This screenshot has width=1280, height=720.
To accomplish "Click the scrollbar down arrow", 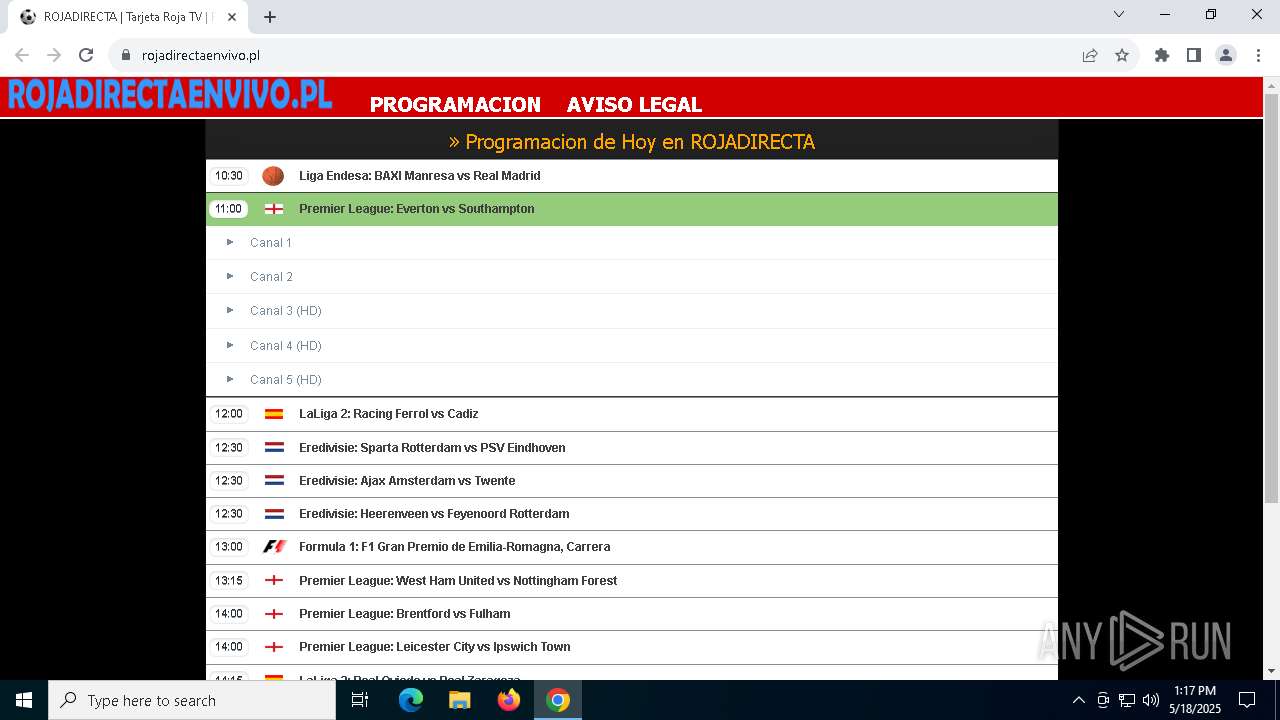I will pyautogui.click(x=1271, y=671).
